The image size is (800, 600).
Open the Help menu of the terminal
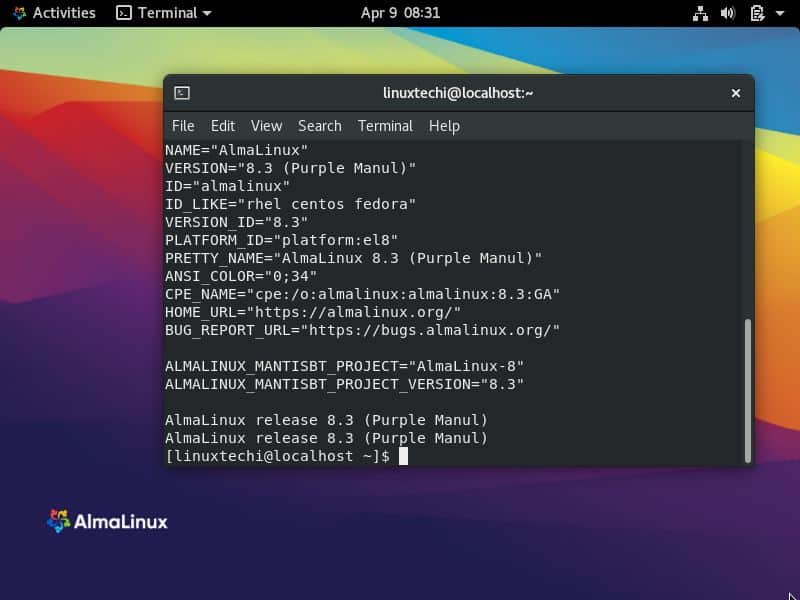[444, 126]
